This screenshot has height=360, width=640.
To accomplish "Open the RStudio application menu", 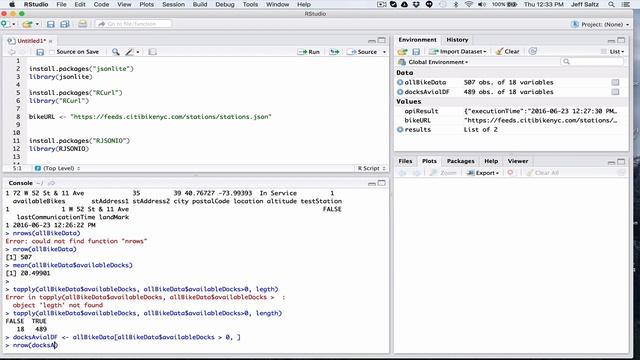I will tap(36, 4).
